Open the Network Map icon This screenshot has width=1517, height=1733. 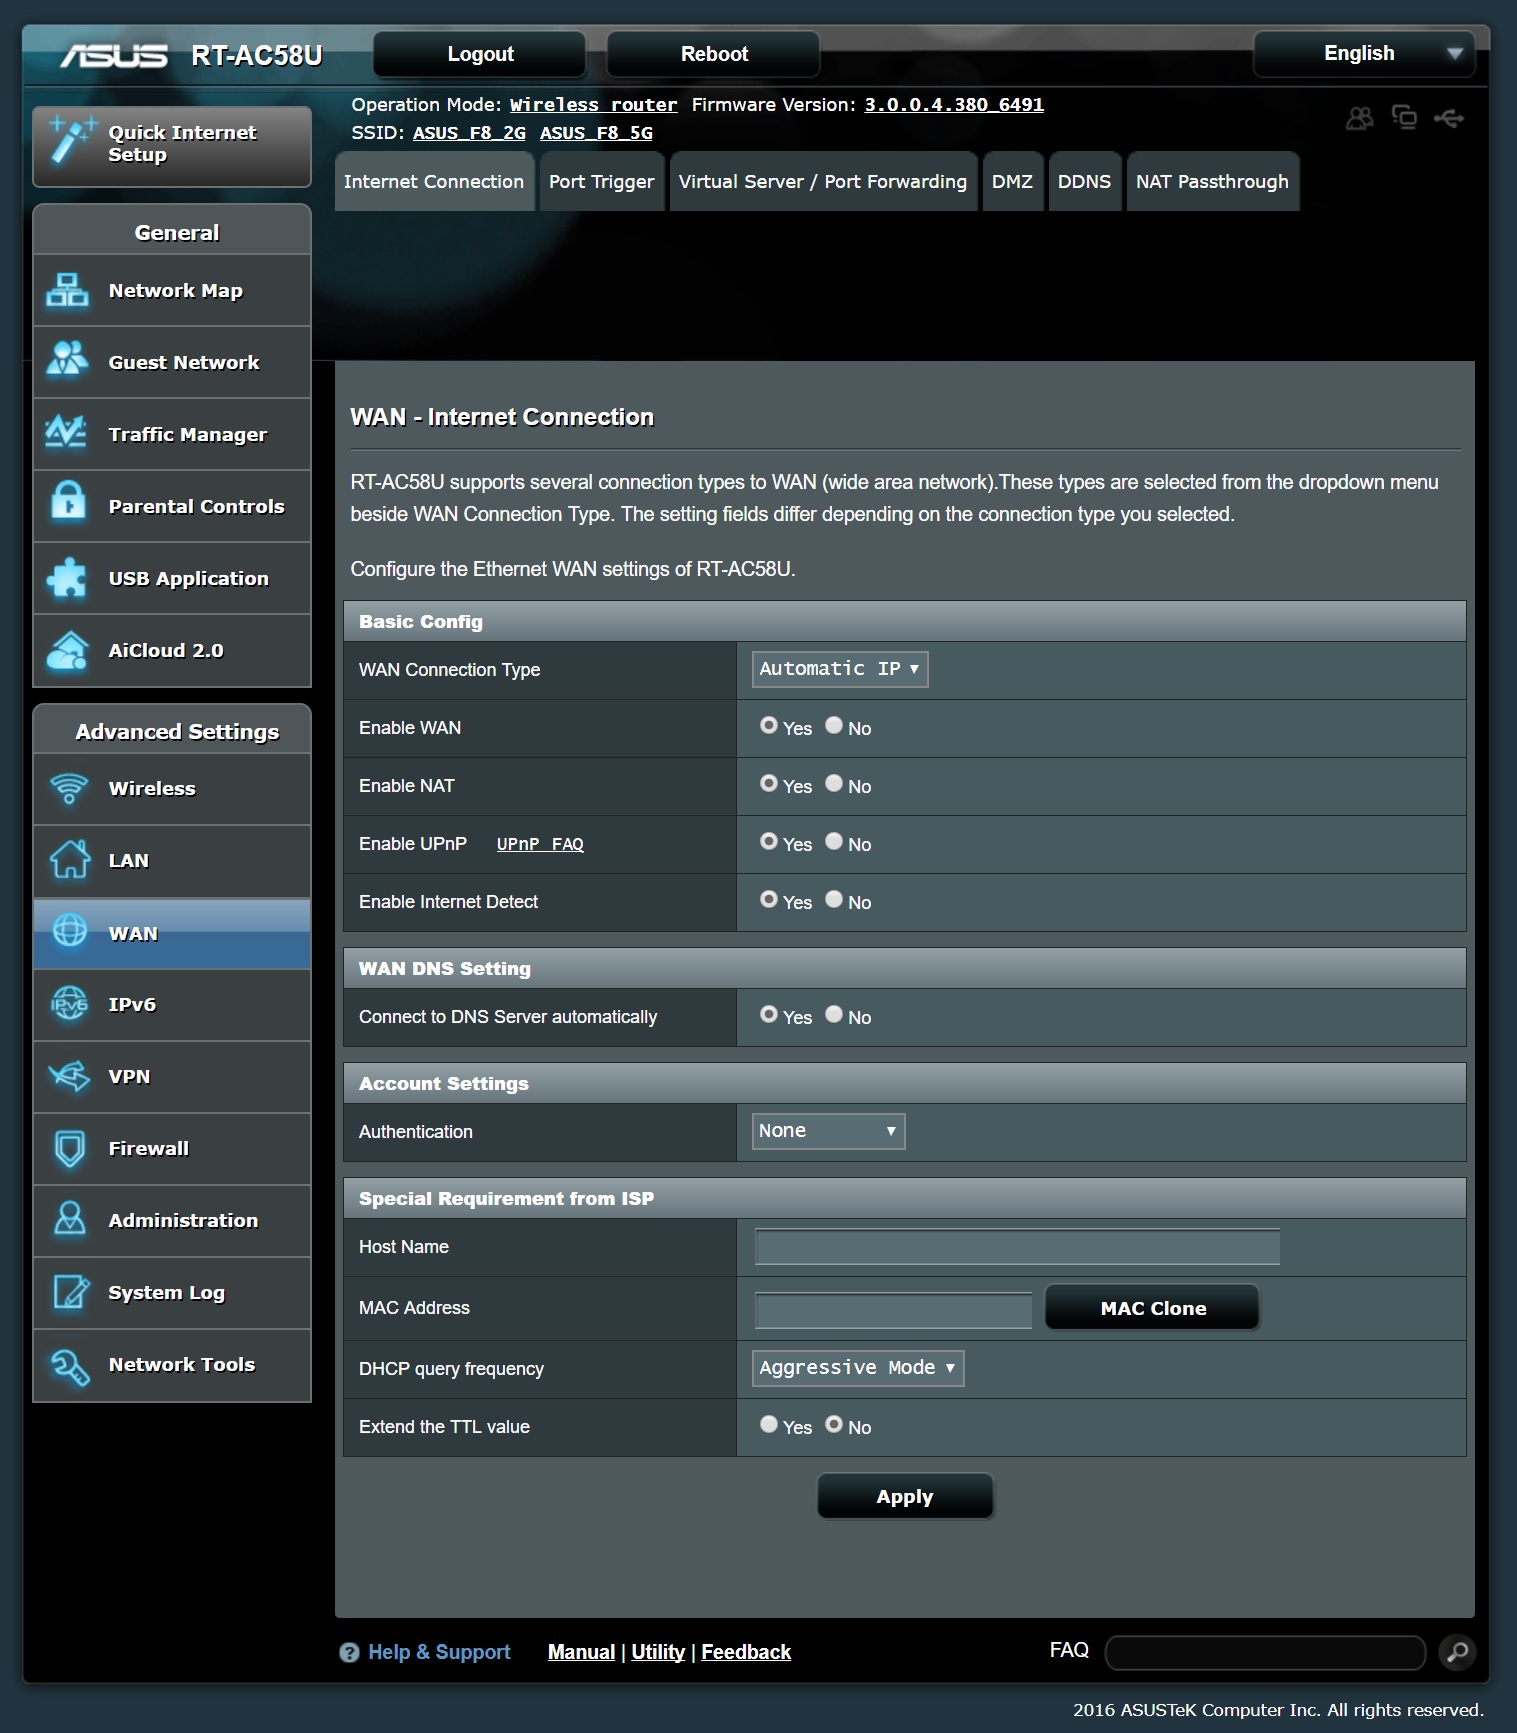(67, 291)
